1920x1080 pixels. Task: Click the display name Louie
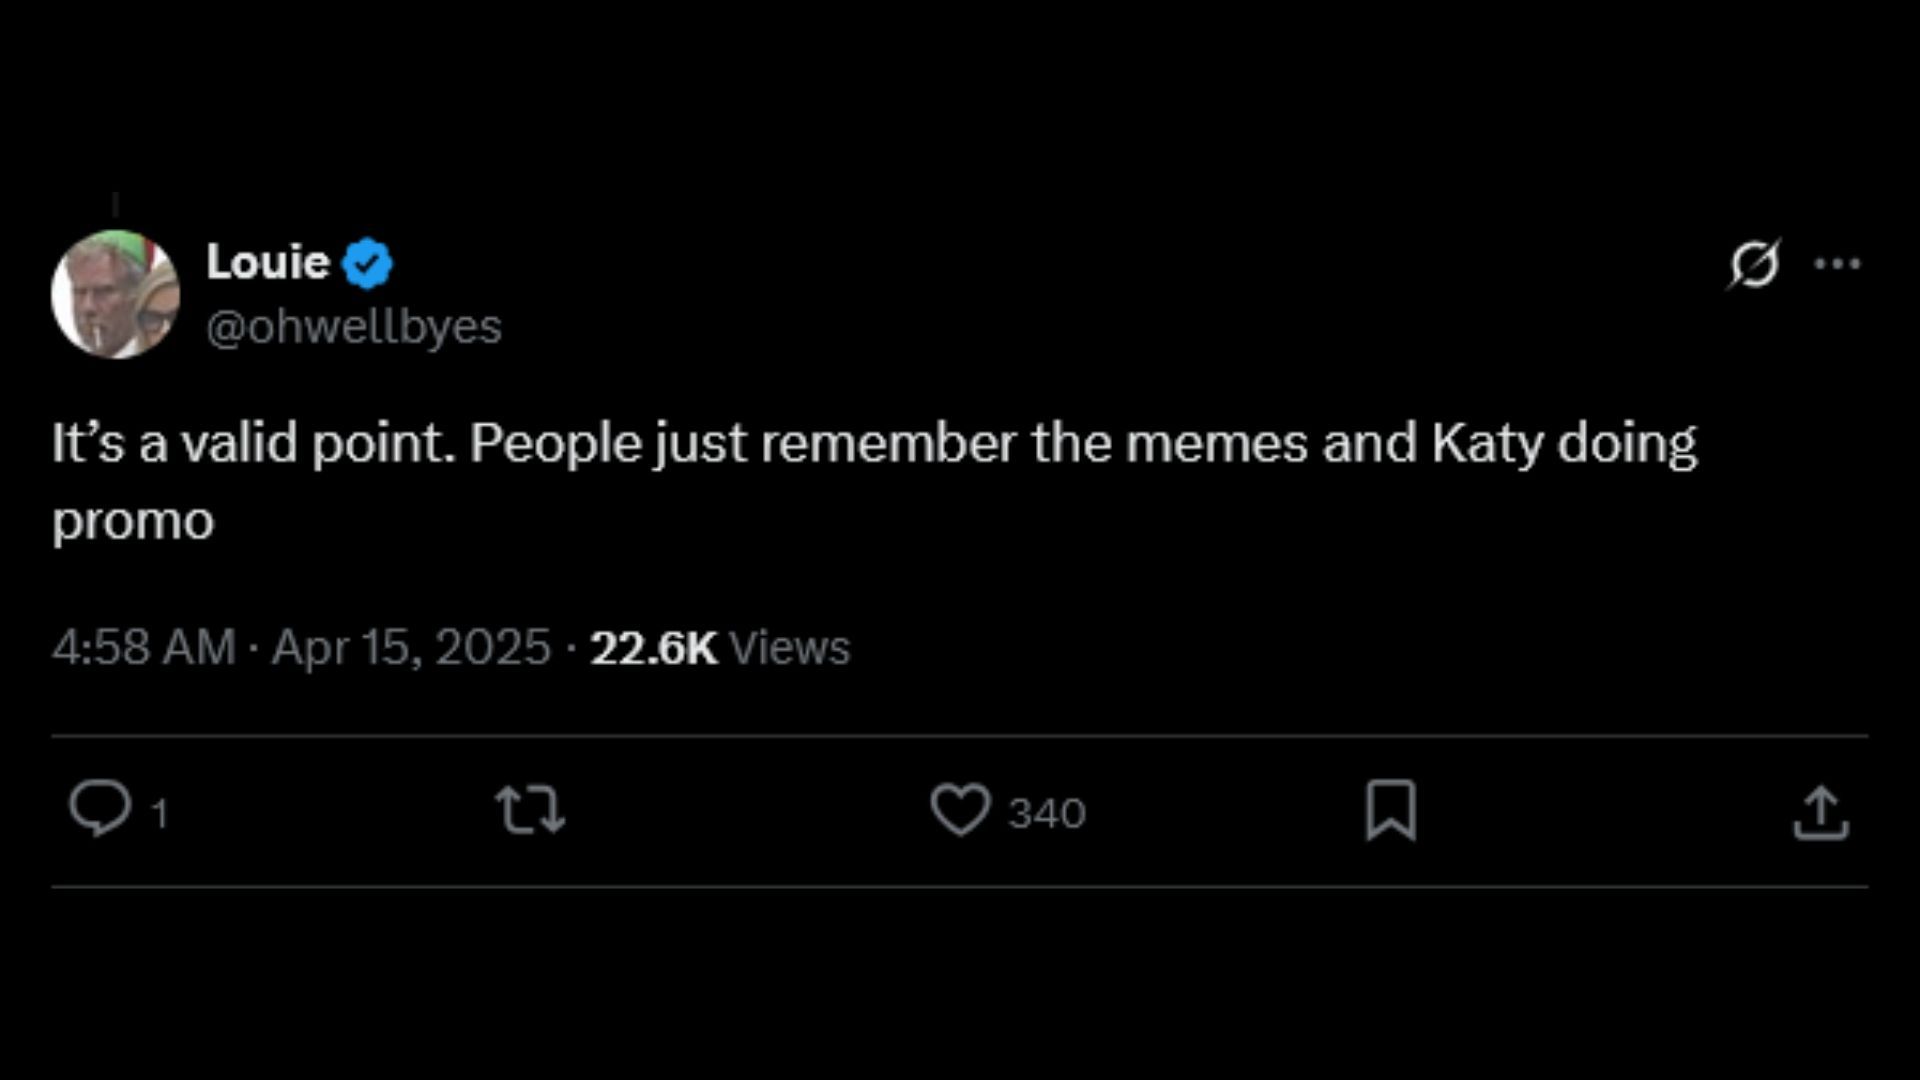(268, 262)
